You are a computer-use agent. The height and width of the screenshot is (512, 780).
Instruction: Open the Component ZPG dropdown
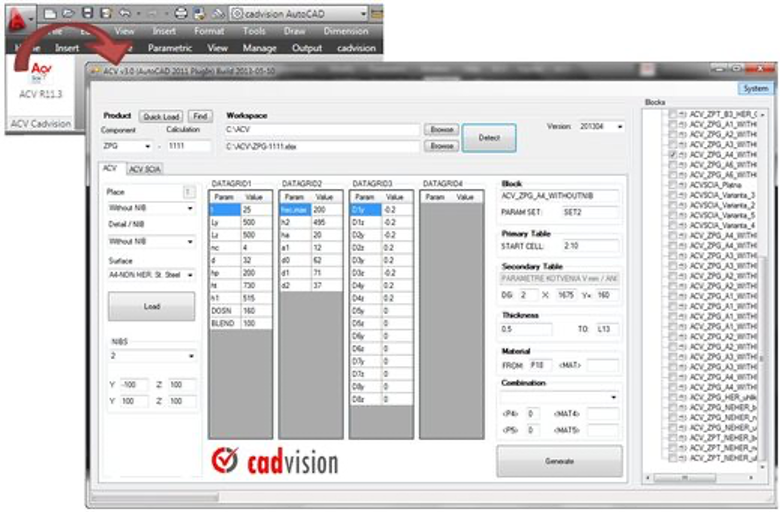coord(126,146)
